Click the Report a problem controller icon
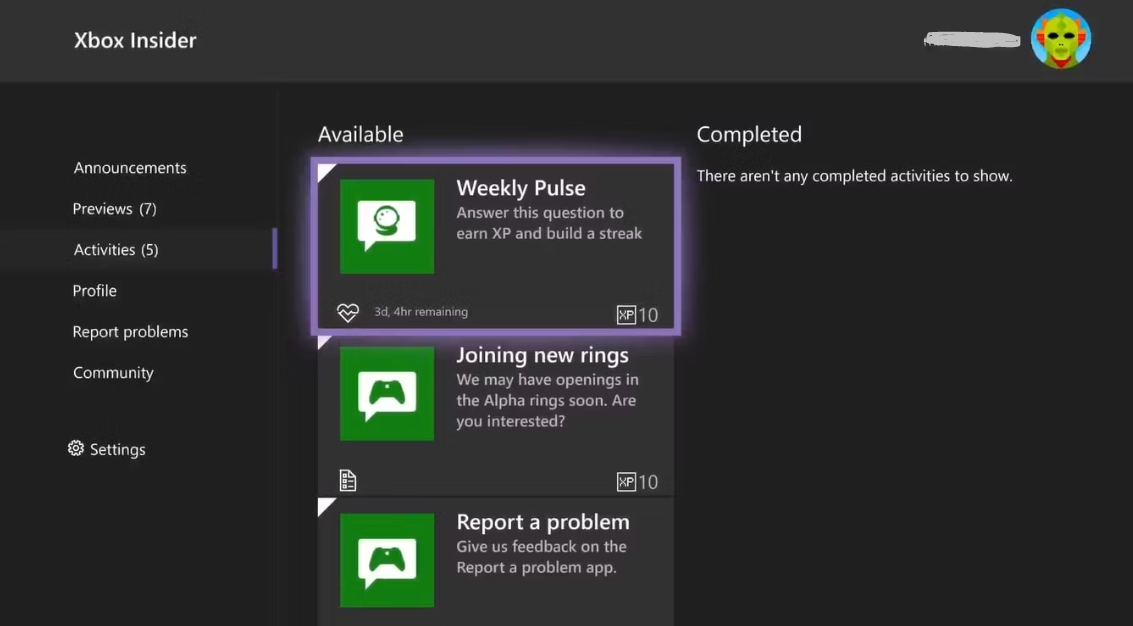The image size is (1133, 626). [387, 560]
